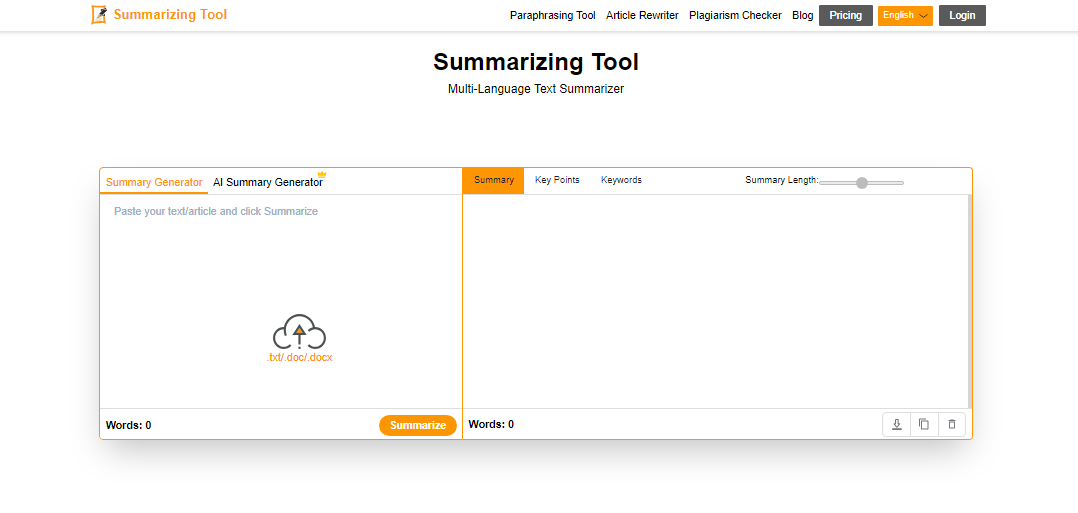
Task: Delete the summary text with trash icon
Action: point(951,424)
